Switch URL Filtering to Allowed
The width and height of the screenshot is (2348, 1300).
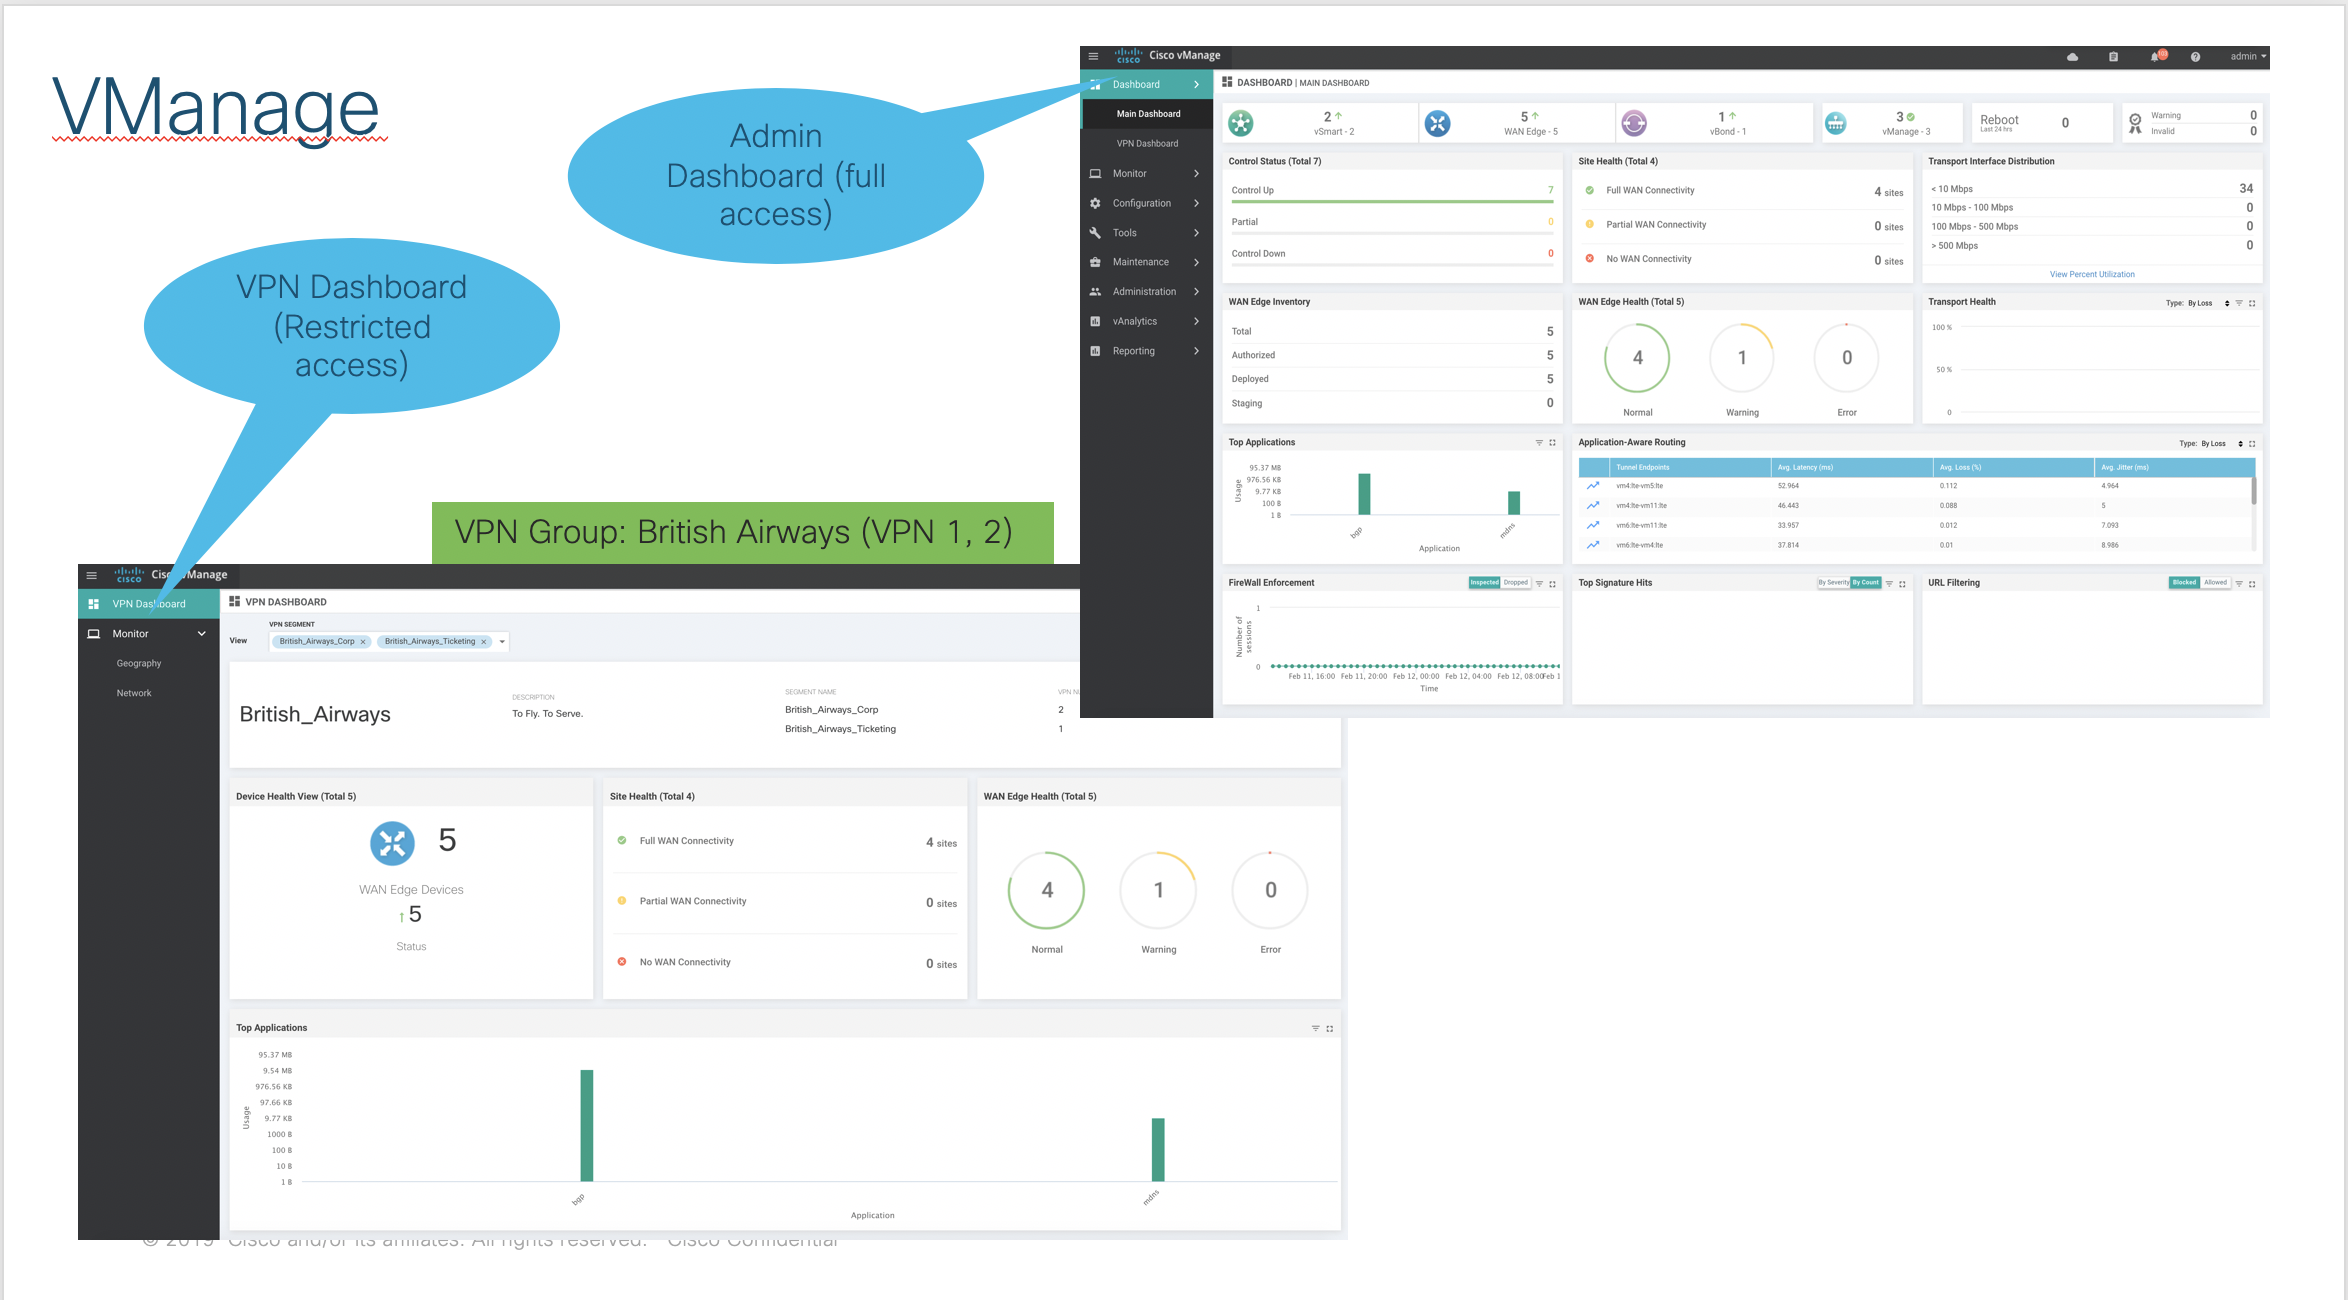[x=2216, y=583]
